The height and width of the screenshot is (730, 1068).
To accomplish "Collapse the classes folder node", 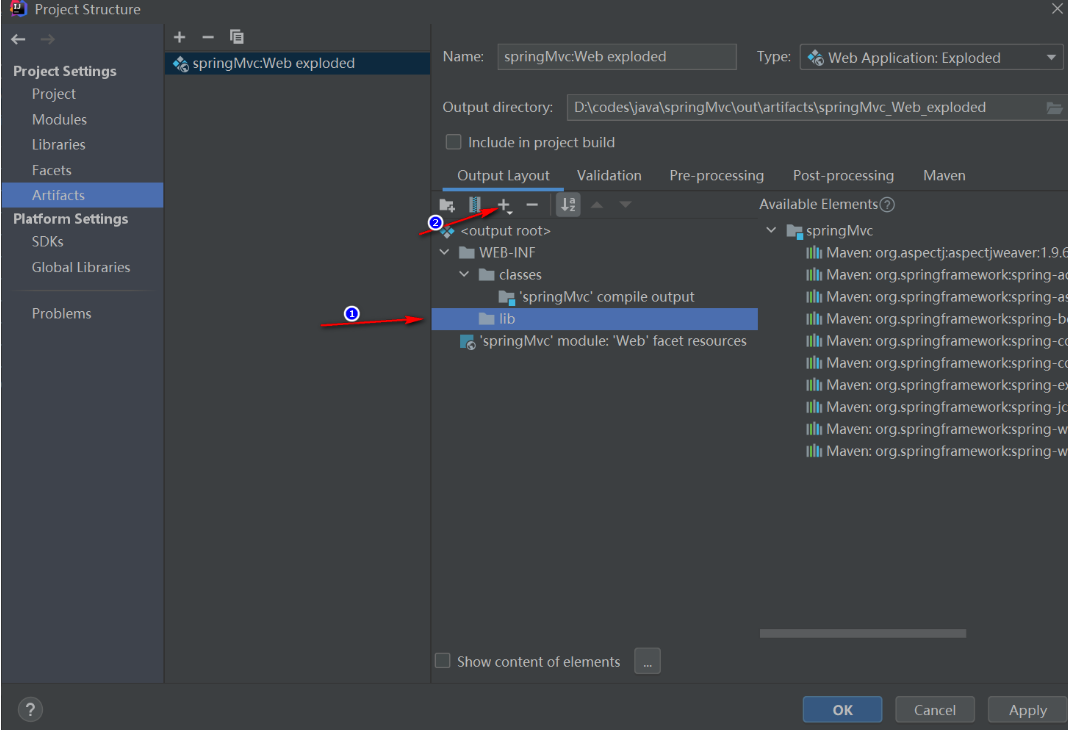I will pos(465,274).
